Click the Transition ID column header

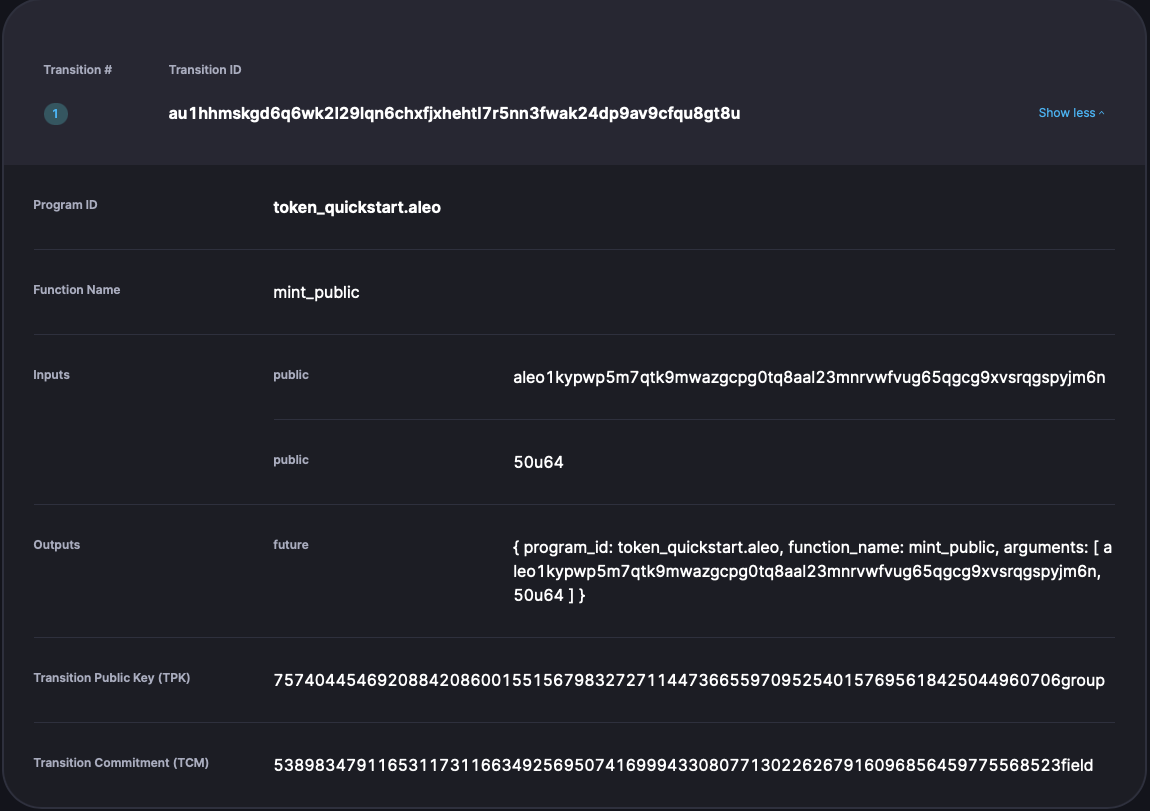click(x=205, y=70)
